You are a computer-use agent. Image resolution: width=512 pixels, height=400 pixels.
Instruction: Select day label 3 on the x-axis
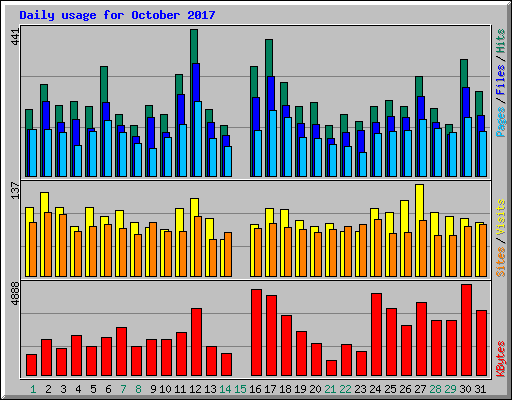point(63,389)
